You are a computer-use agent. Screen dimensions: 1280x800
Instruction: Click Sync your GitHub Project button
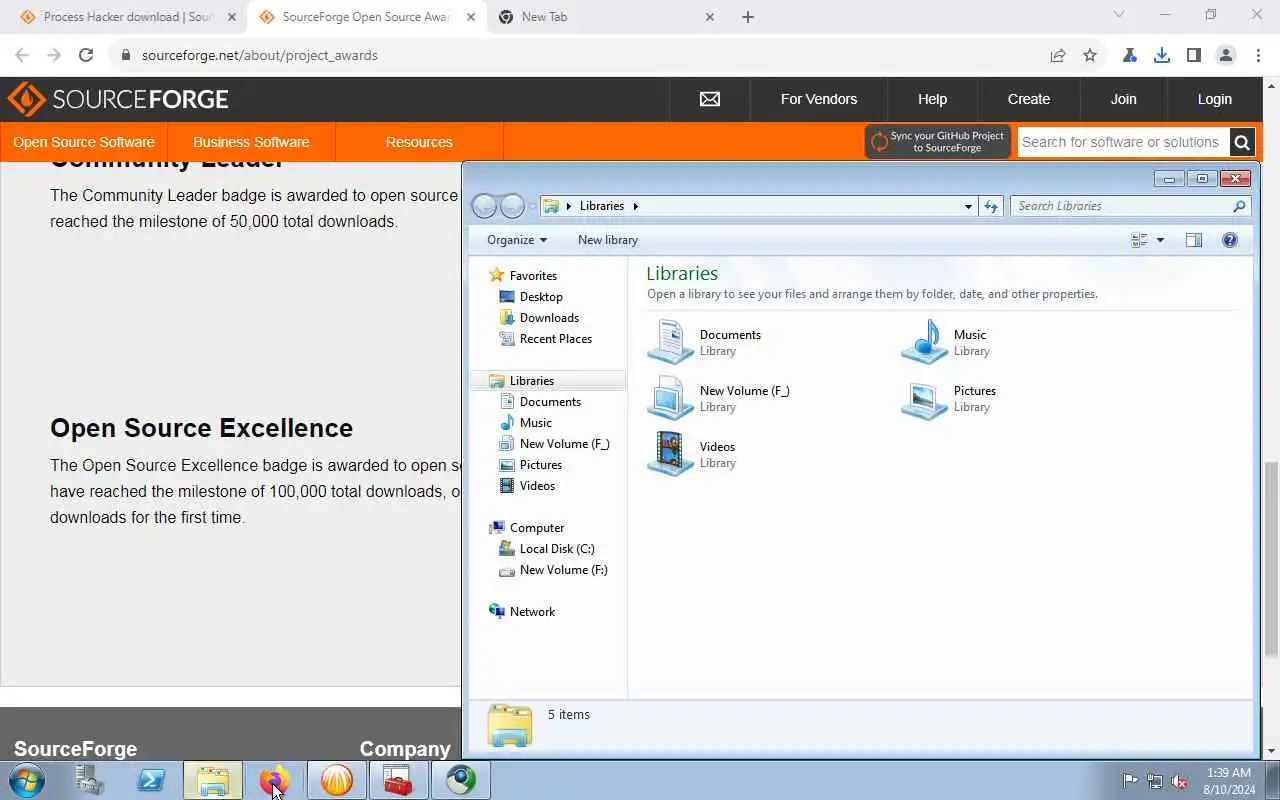tap(938, 142)
